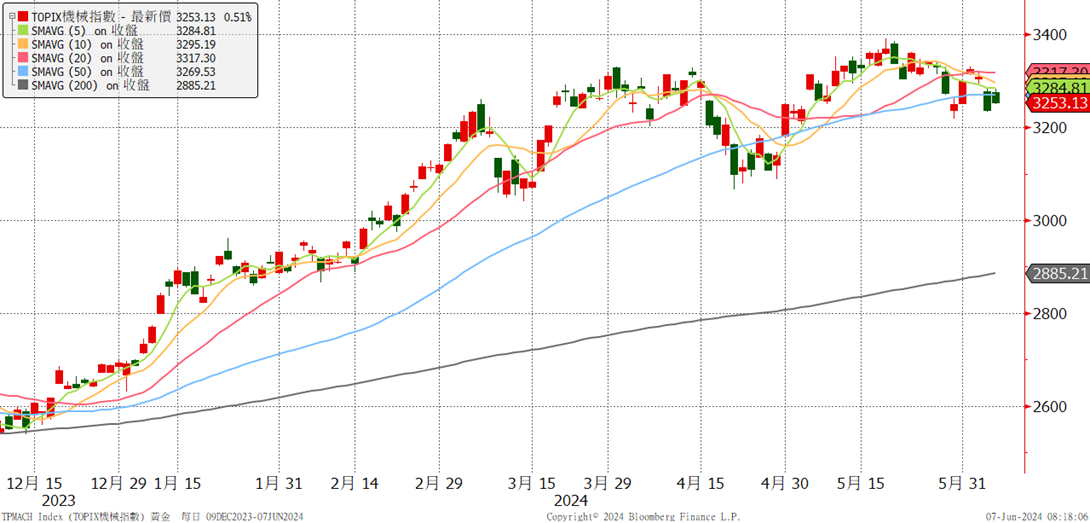Click the 2024 year label on the axis
The image size is (1090, 523).
tap(572, 500)
